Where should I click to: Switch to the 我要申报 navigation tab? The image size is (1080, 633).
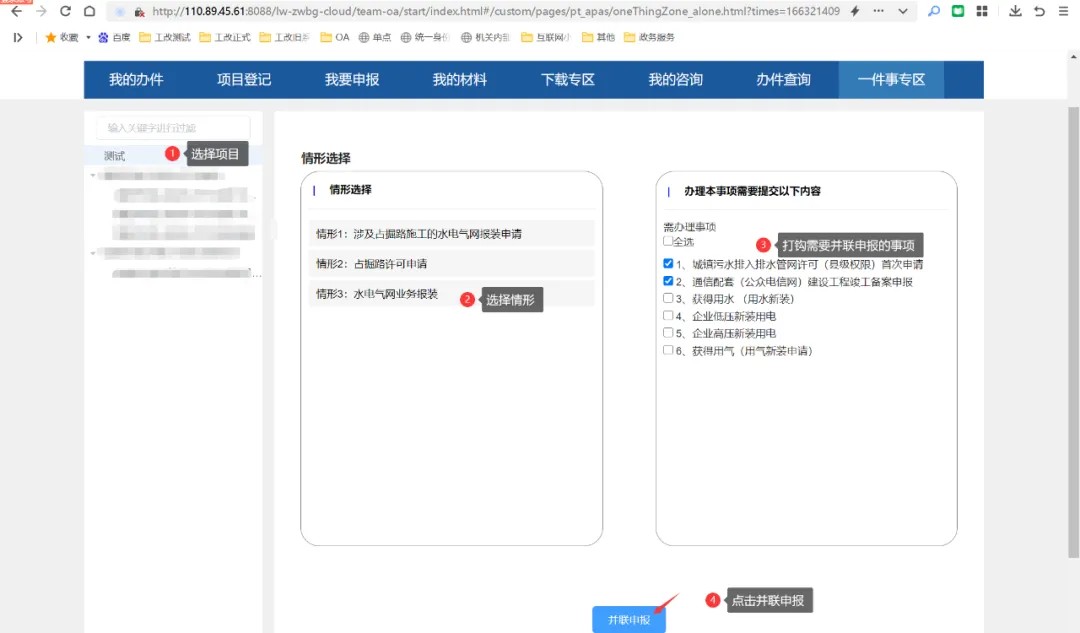(352, 80)
